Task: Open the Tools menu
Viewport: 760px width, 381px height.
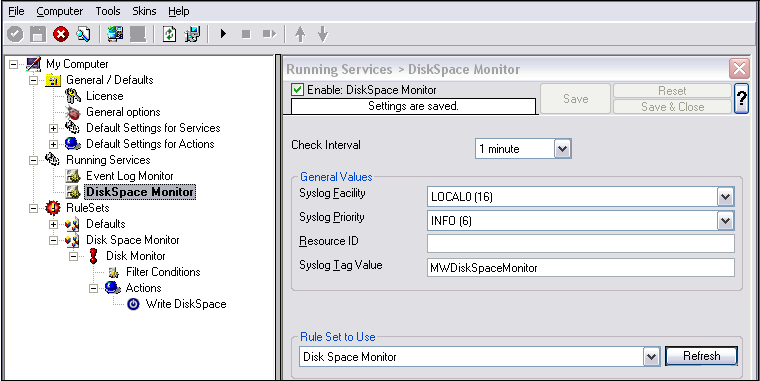Action: click(108, 11)
